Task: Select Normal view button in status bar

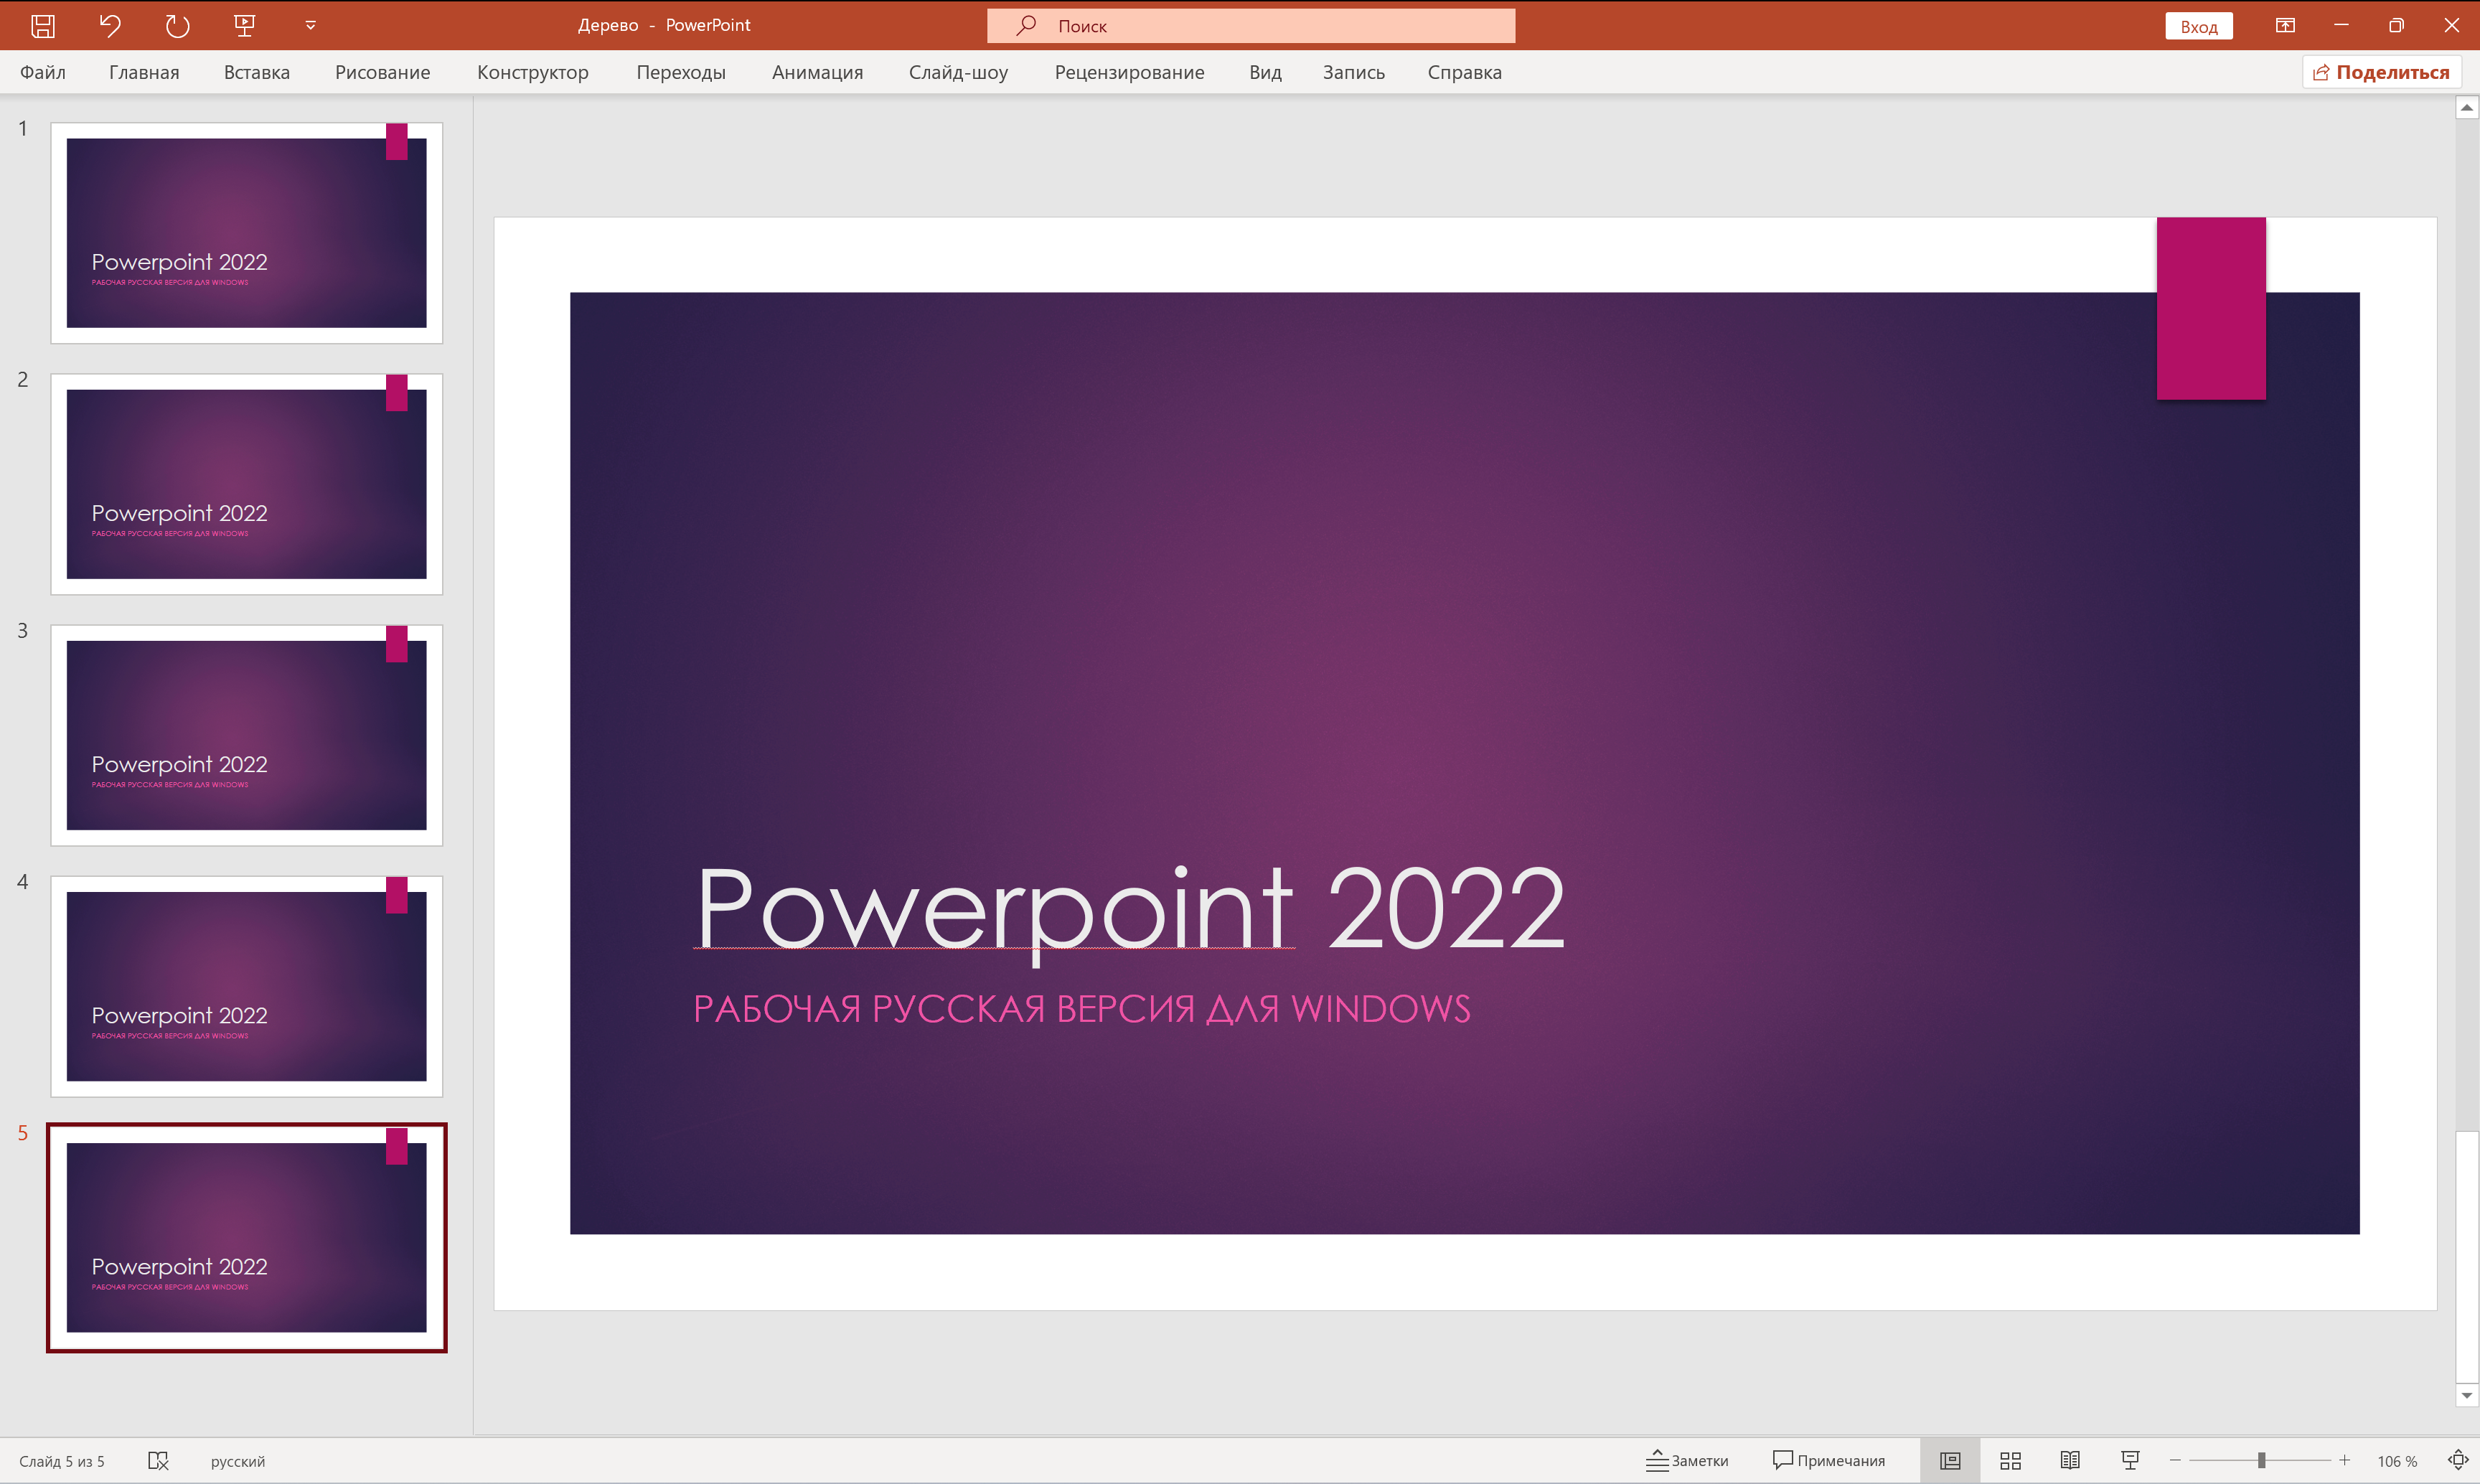Action: (x=1950, y=1461)
